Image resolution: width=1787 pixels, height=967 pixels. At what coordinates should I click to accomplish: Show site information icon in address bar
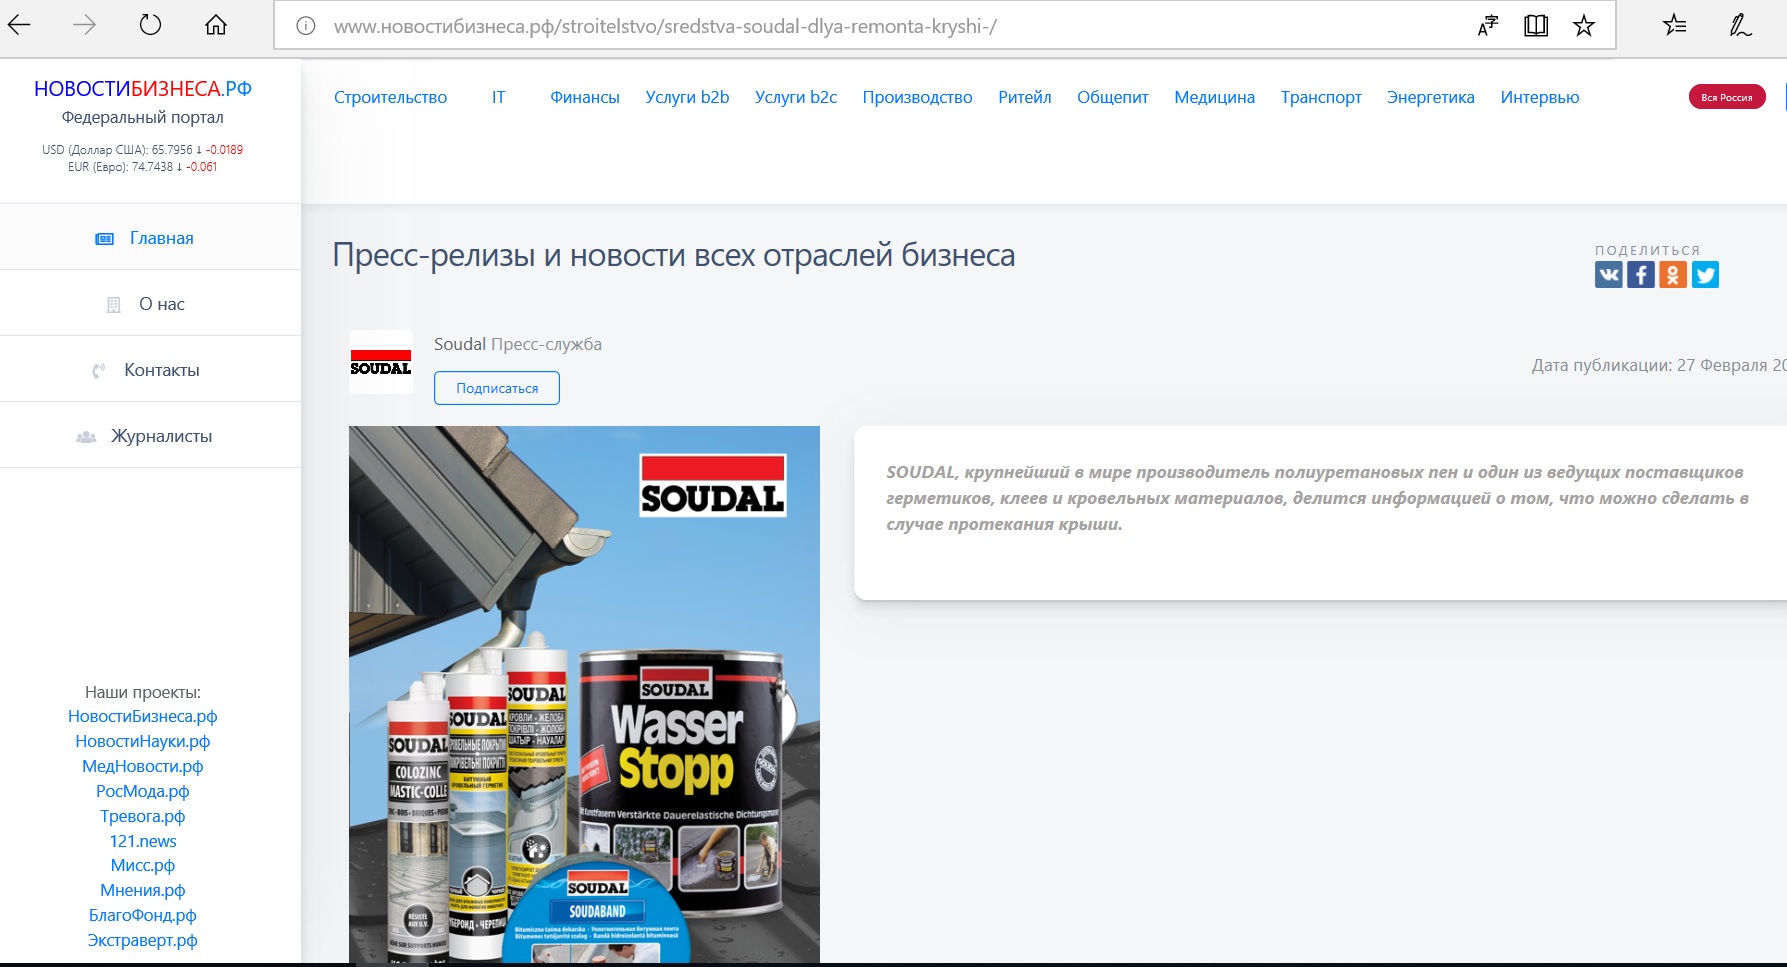coord(306,26)
